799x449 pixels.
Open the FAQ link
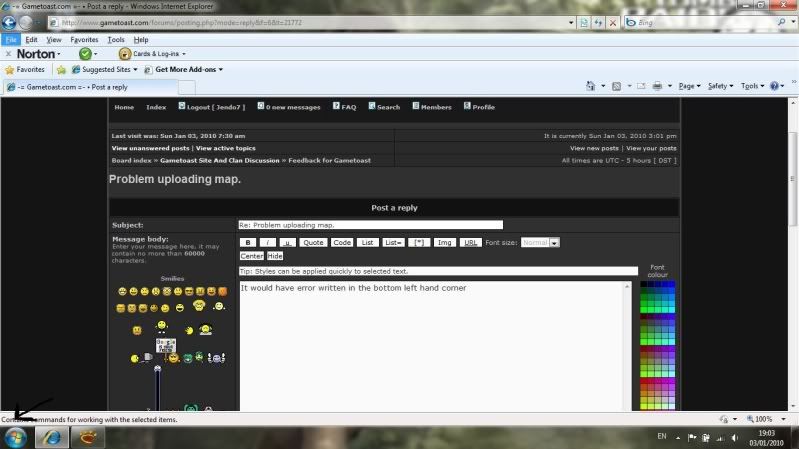point(344,107)
